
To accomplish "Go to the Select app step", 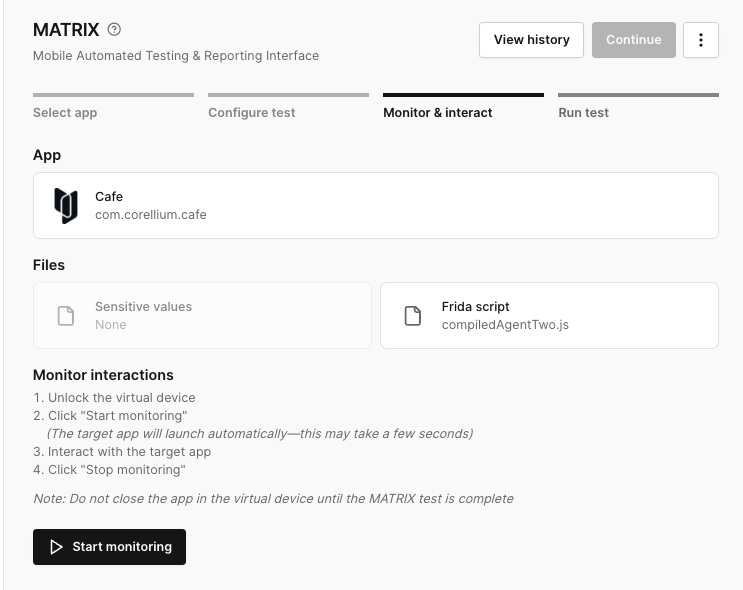I will coord(113,107).
